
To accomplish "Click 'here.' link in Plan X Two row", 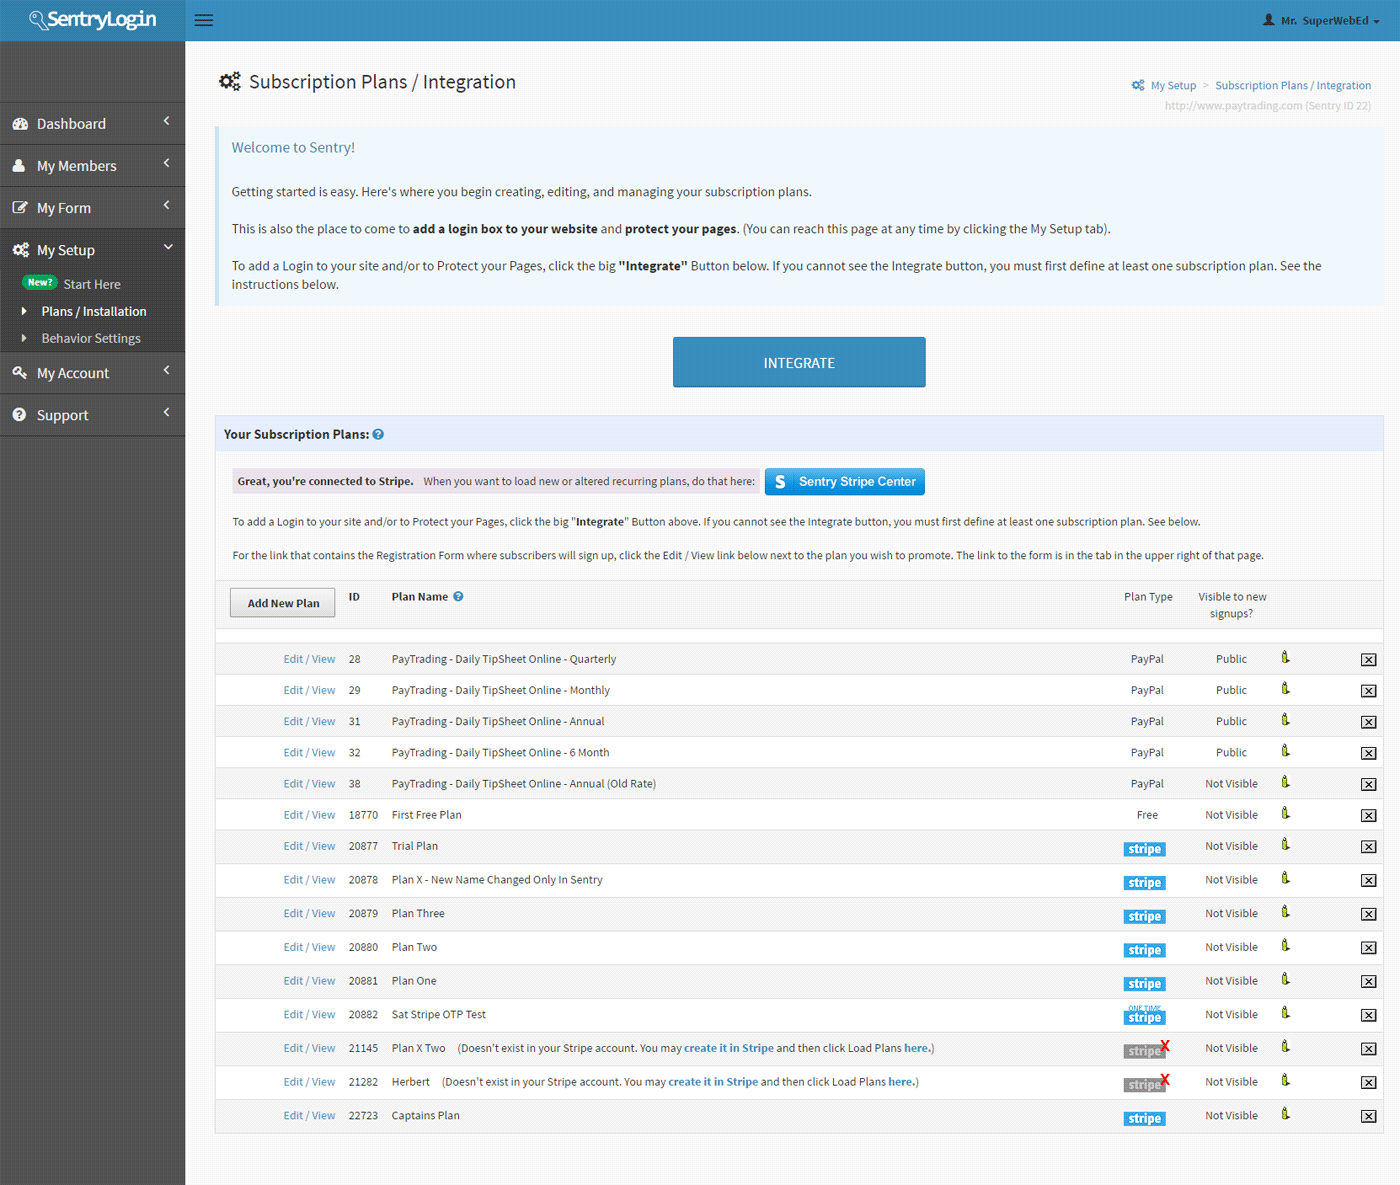I will [917, 1049].
